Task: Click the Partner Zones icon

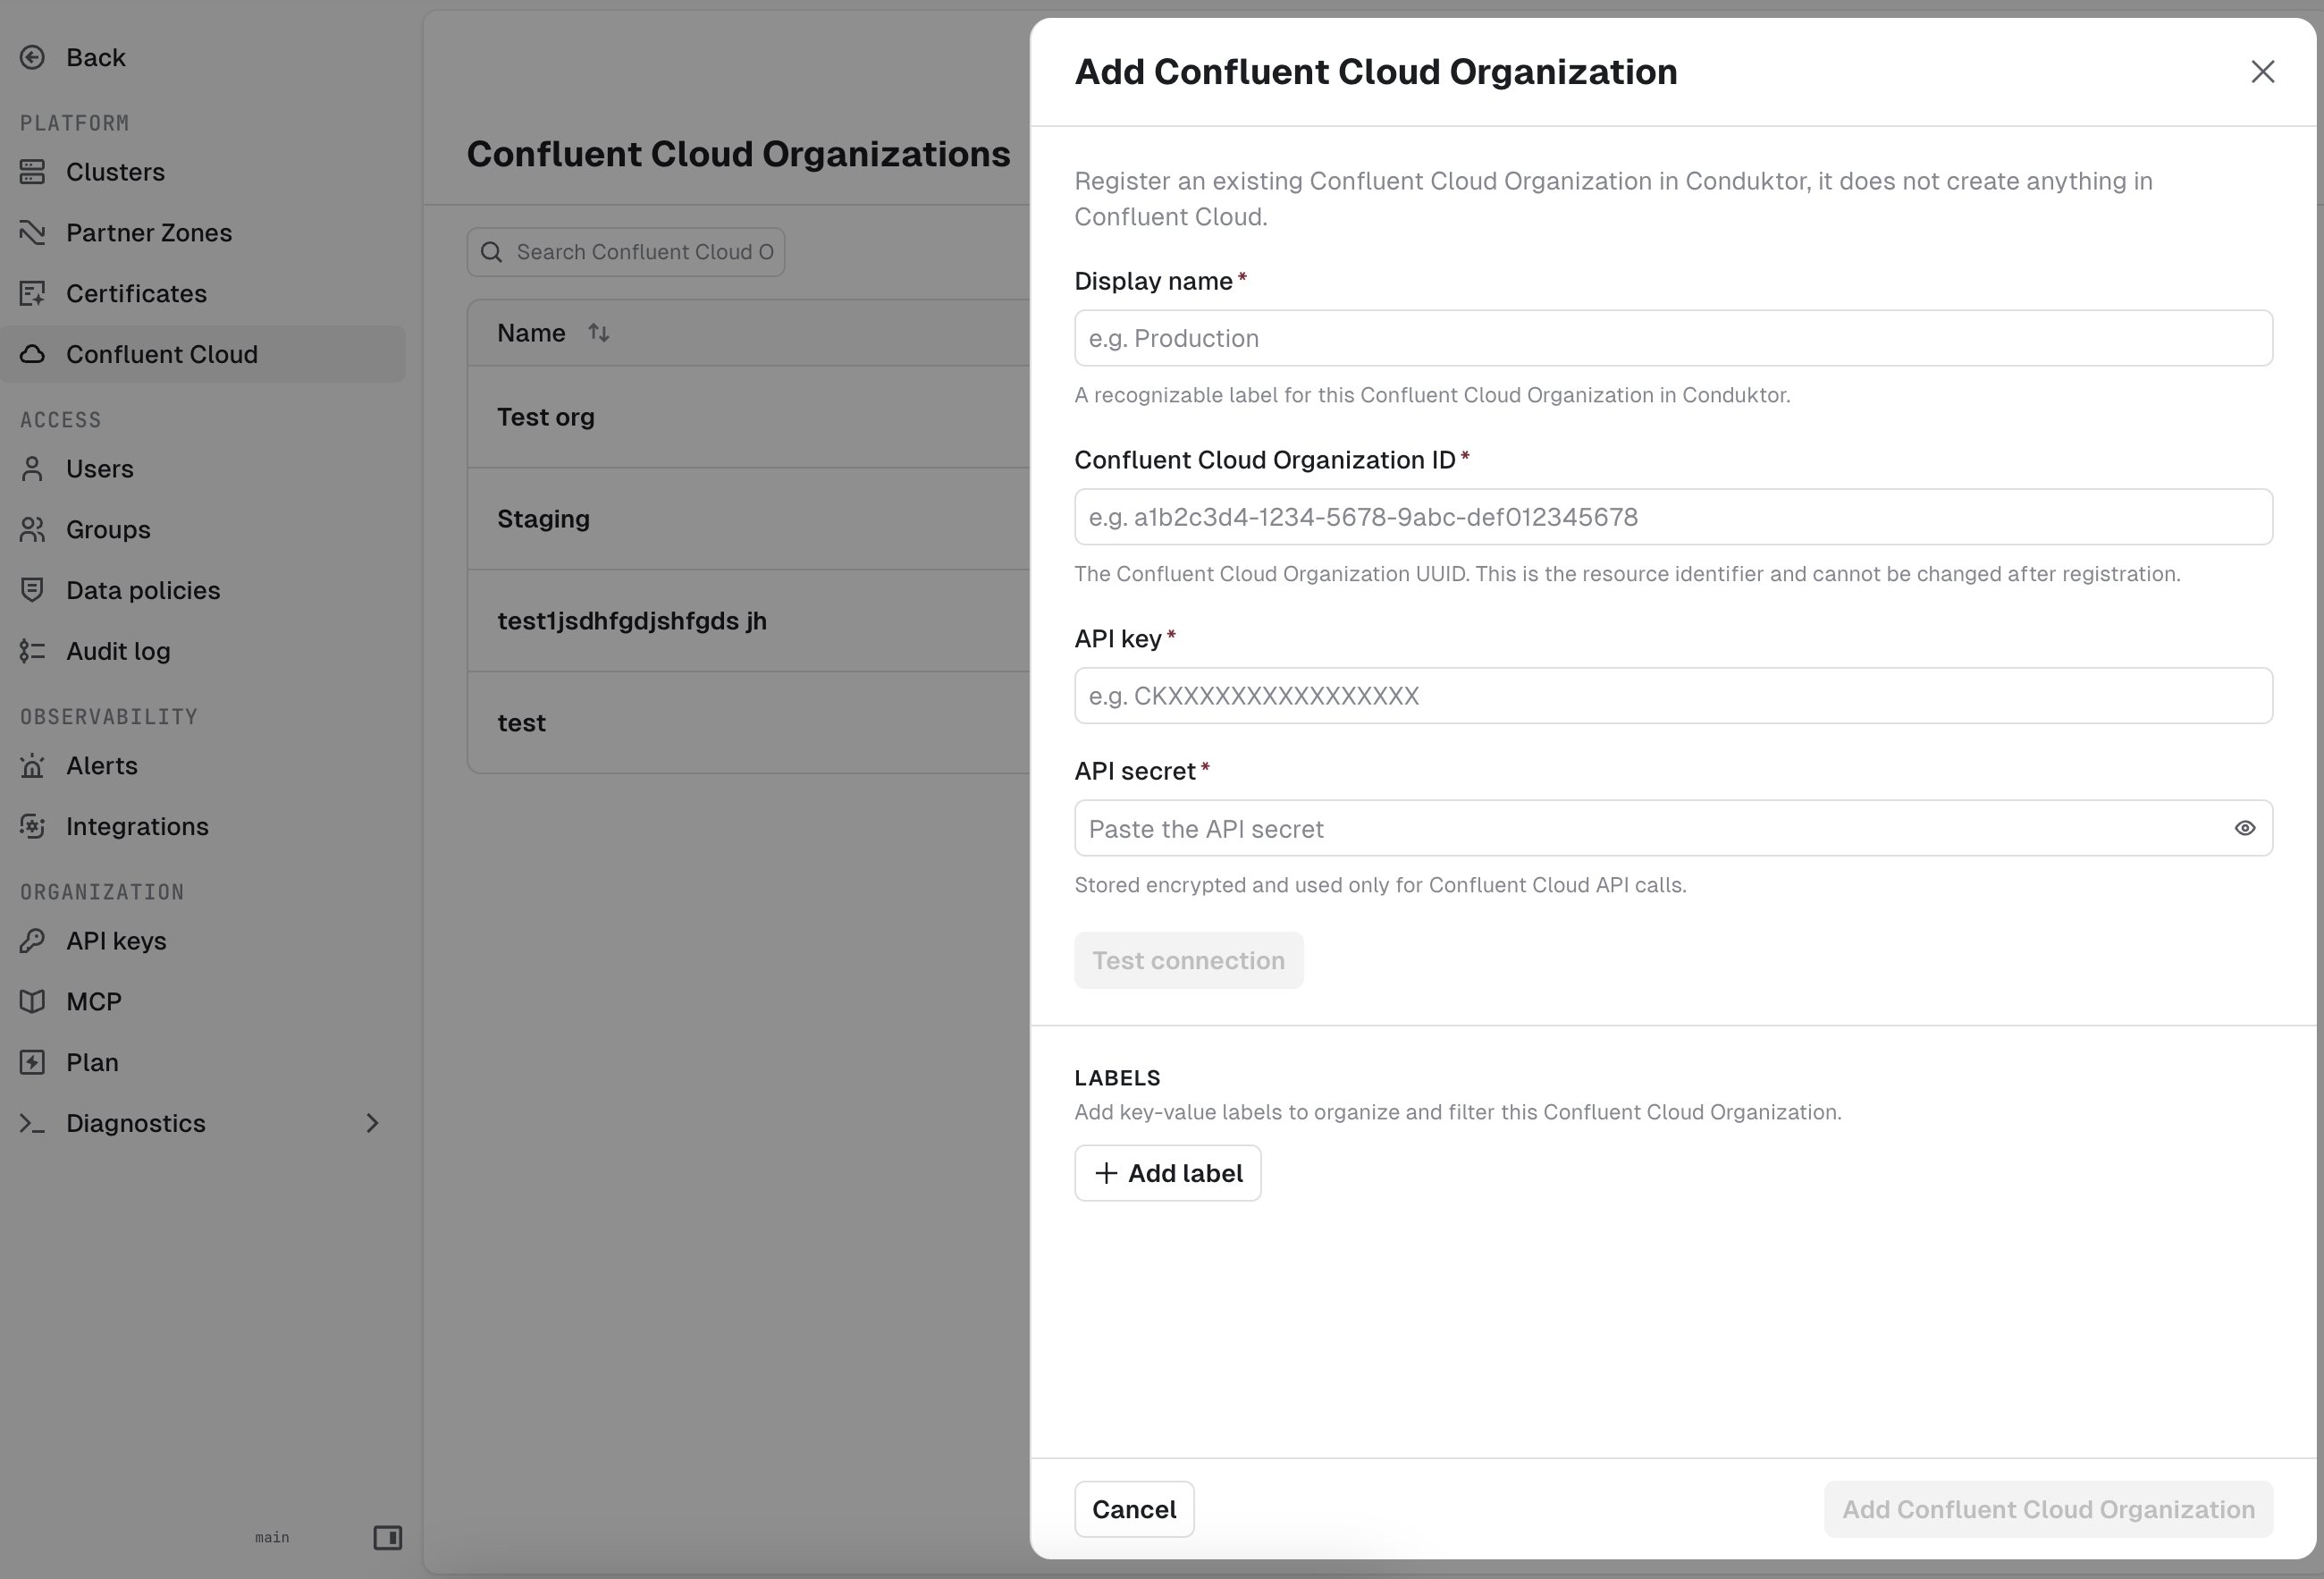Action: tap(32, 233)
